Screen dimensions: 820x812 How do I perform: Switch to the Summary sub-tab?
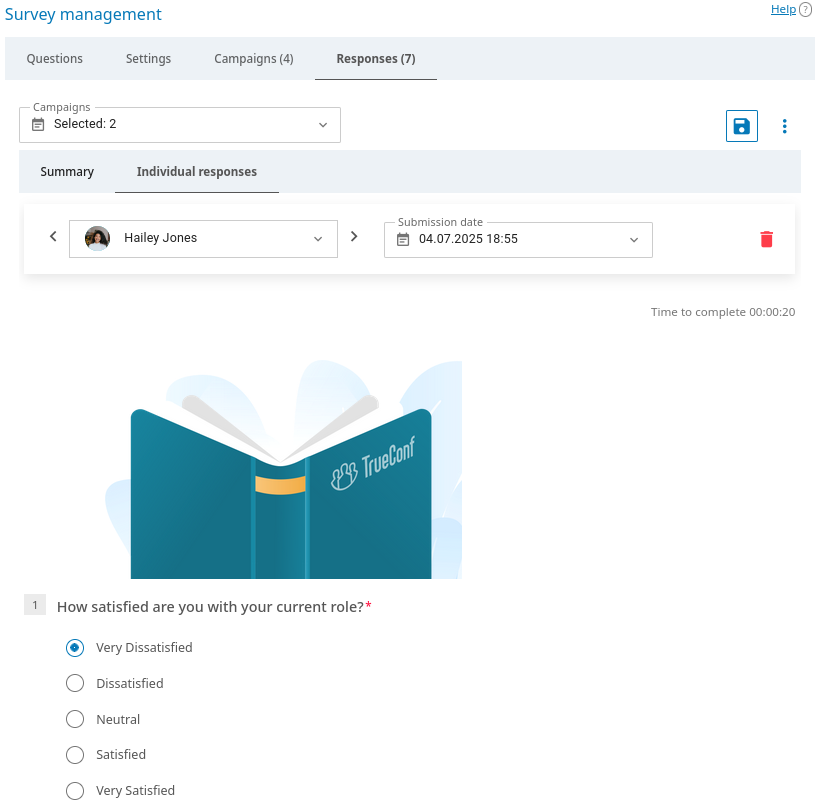click(x=67, y=172)
